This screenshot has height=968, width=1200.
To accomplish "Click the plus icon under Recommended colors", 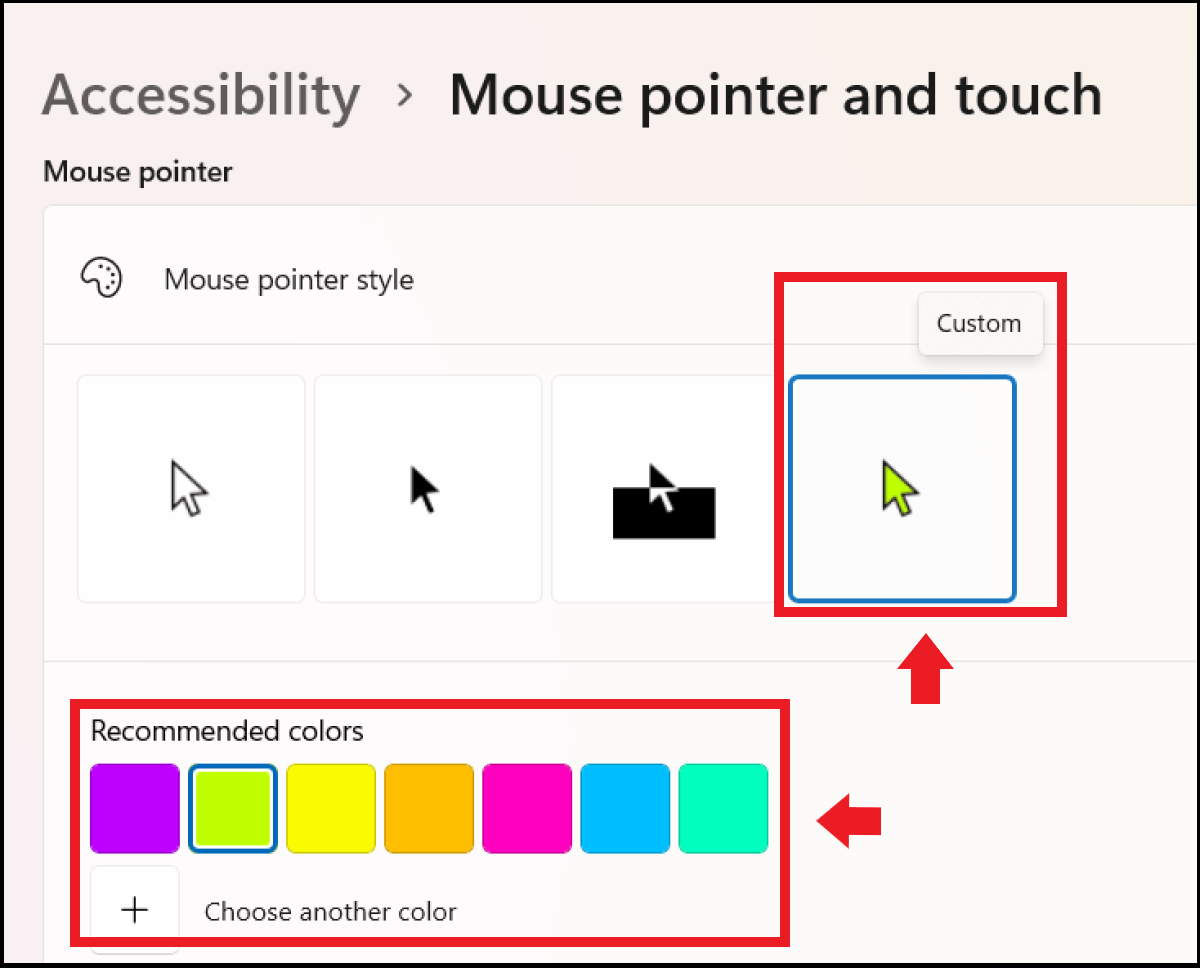I will [134, 908].
